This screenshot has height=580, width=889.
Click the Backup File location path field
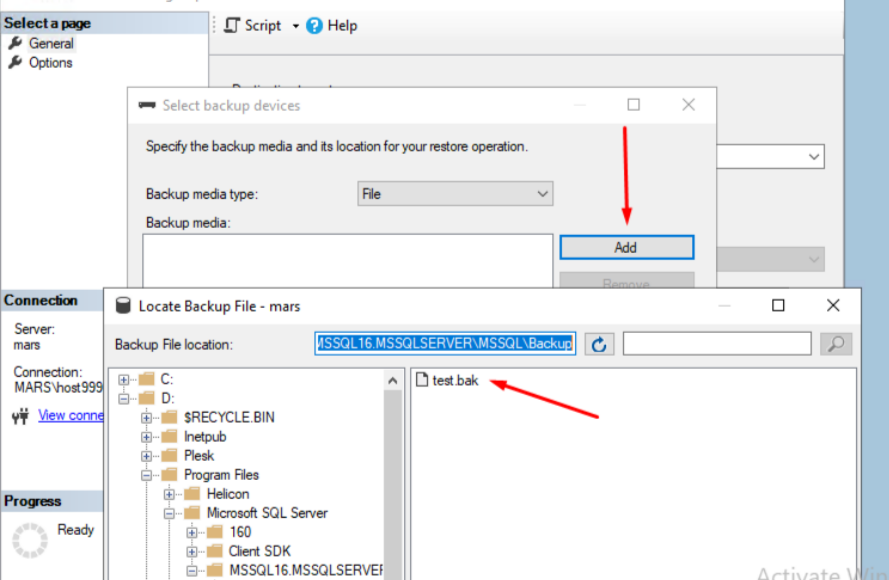445,344
